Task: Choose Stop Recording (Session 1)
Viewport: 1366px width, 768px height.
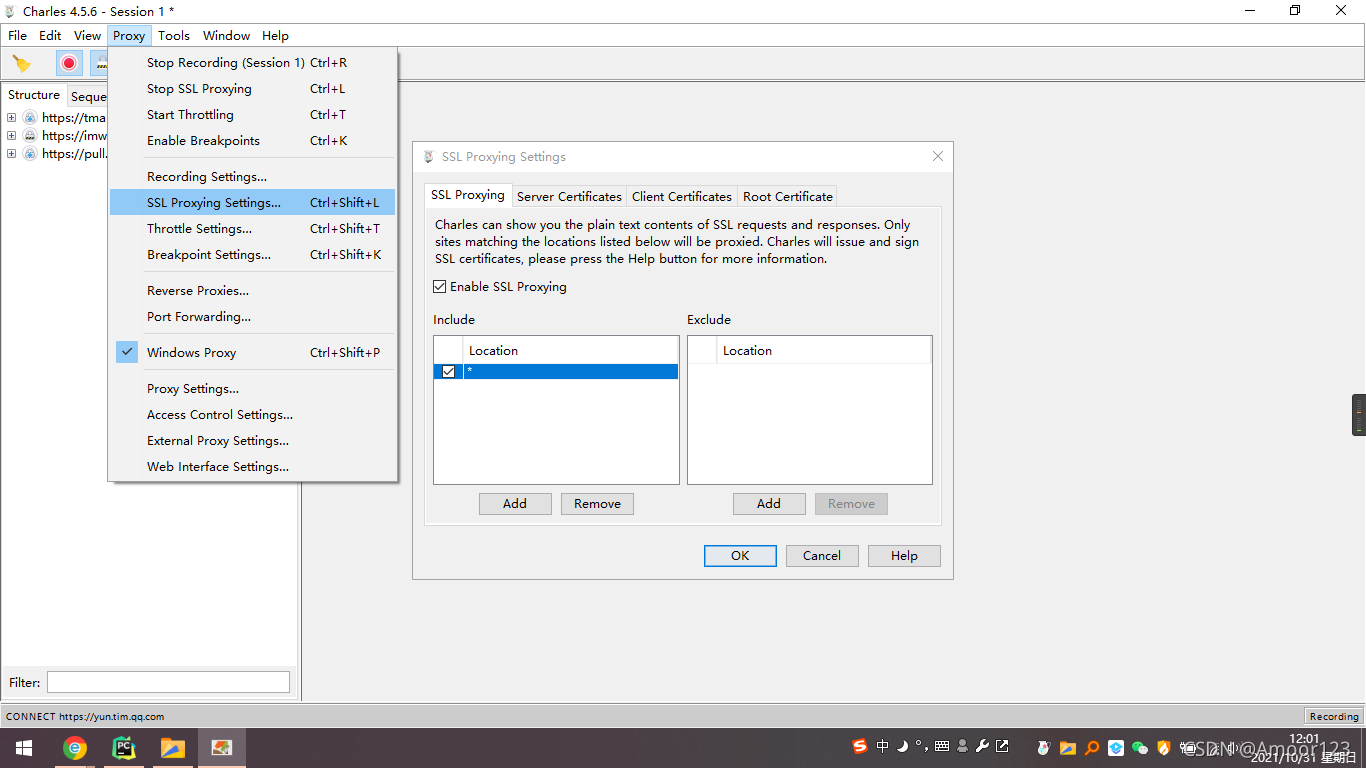Action: point(253,62)
